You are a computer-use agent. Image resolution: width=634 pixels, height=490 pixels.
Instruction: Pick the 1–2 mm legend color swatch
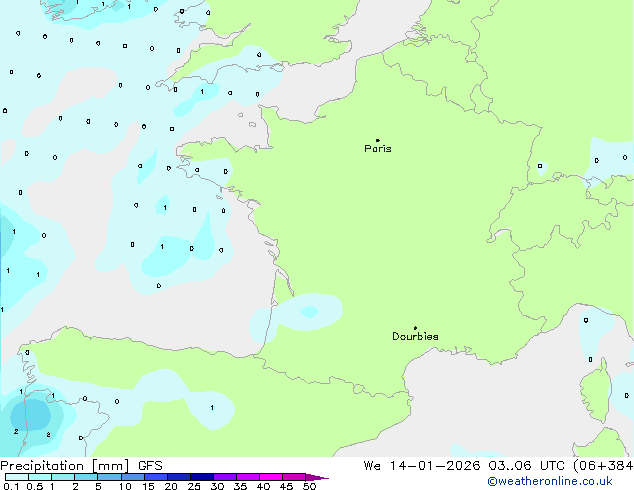pos(63,477)
